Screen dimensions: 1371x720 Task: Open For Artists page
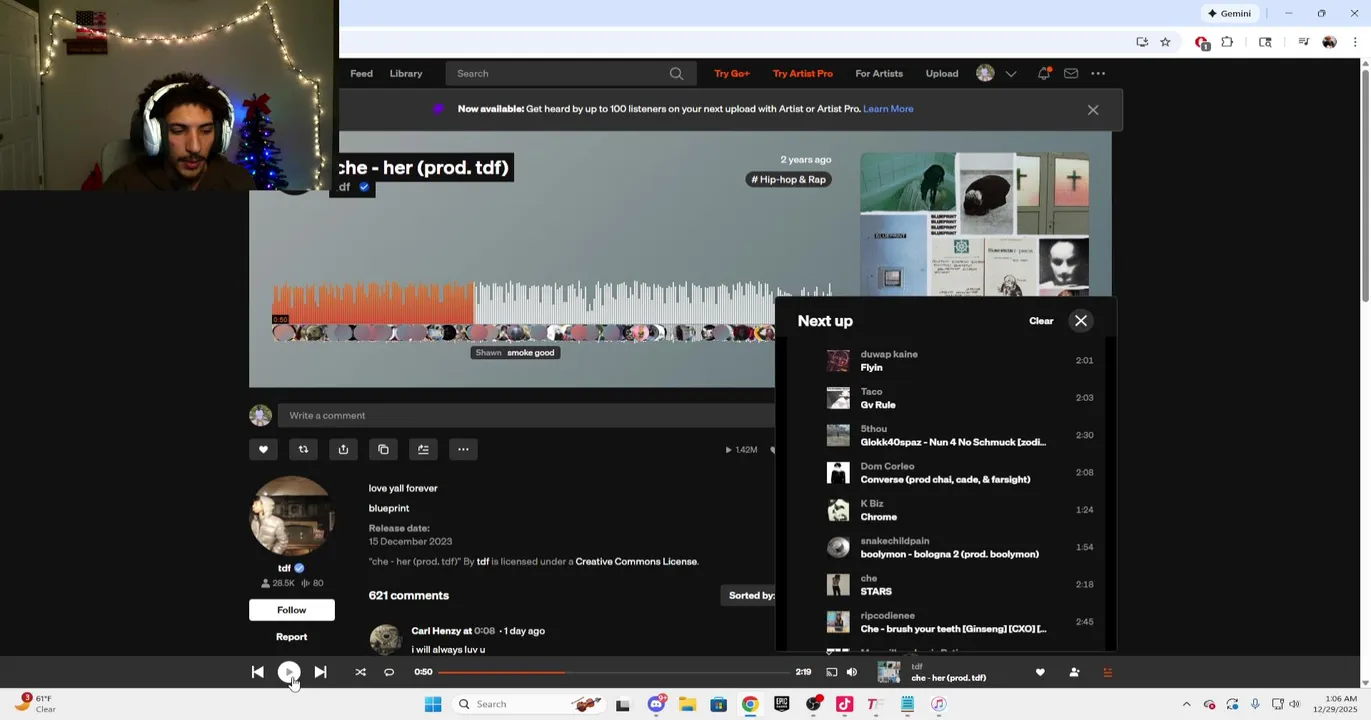point(879,73)
